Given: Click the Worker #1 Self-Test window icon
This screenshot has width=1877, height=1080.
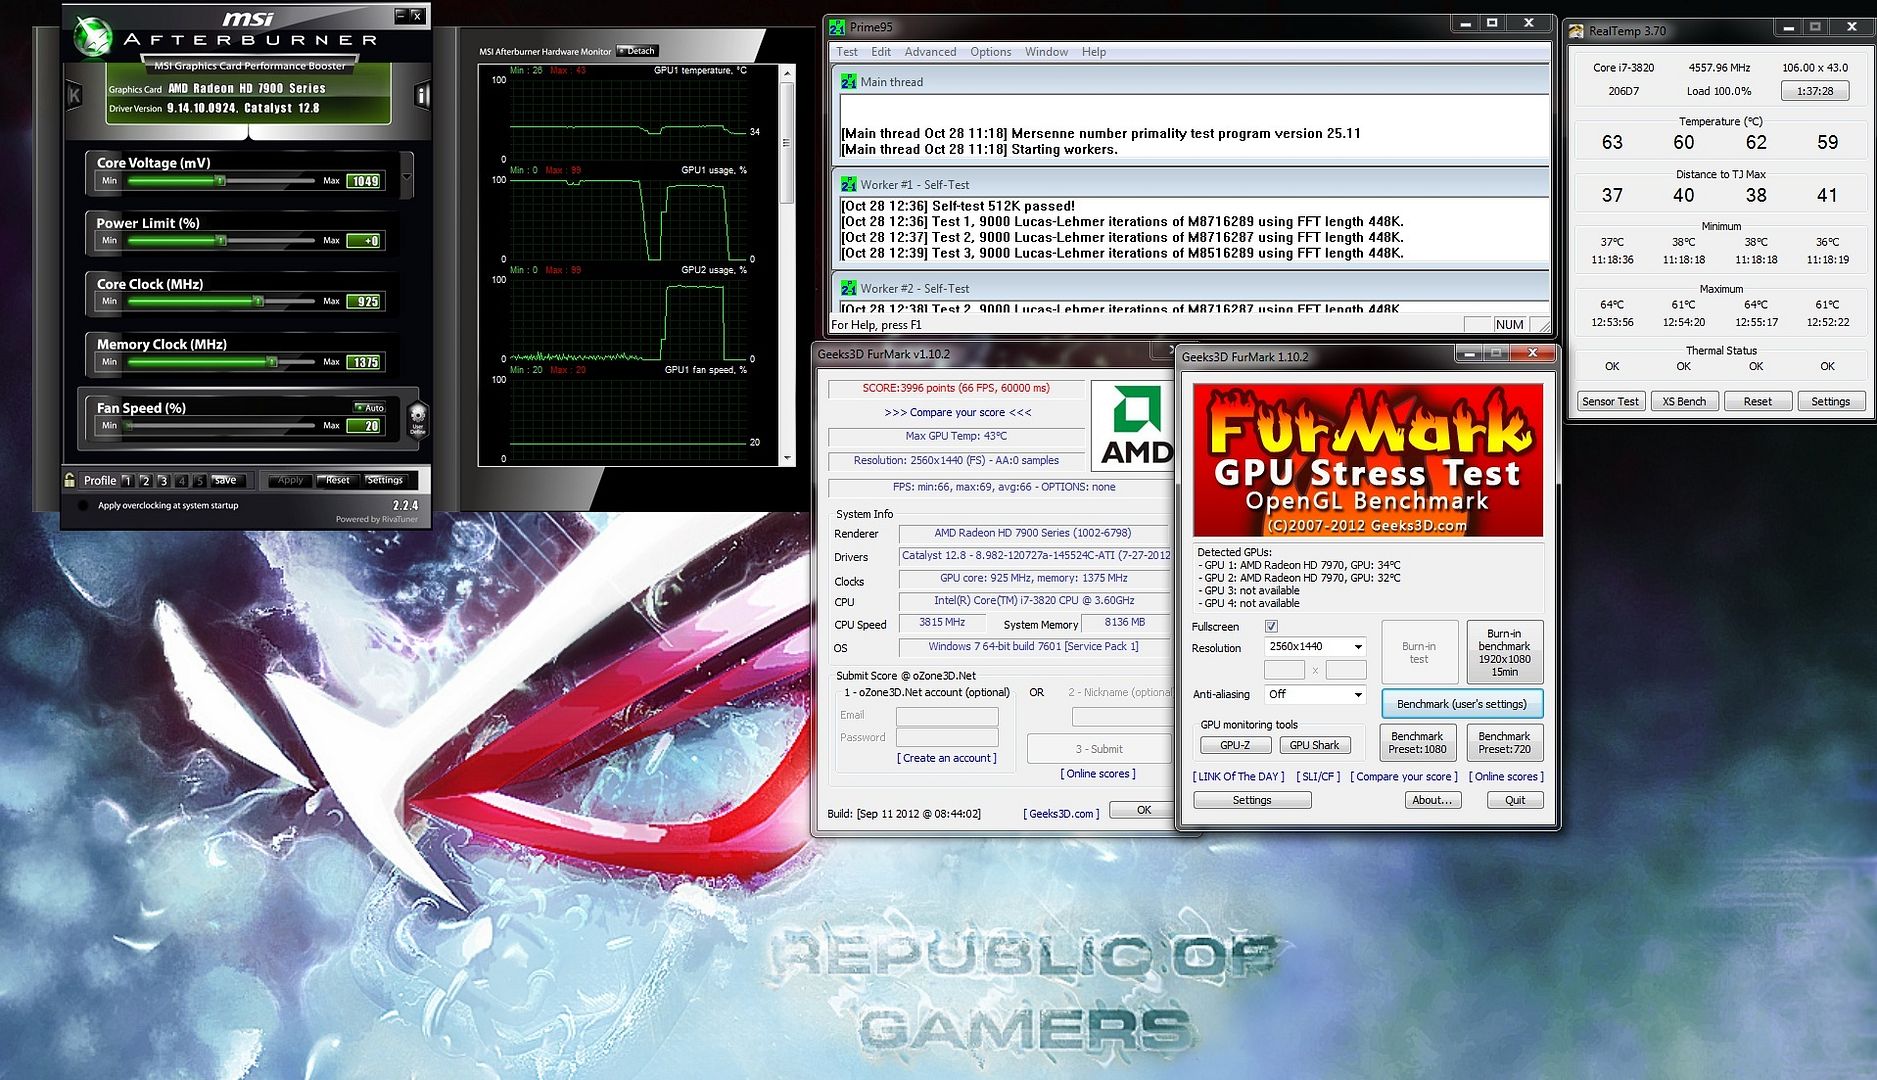Looking at the screenshot, I should (848, 185).
